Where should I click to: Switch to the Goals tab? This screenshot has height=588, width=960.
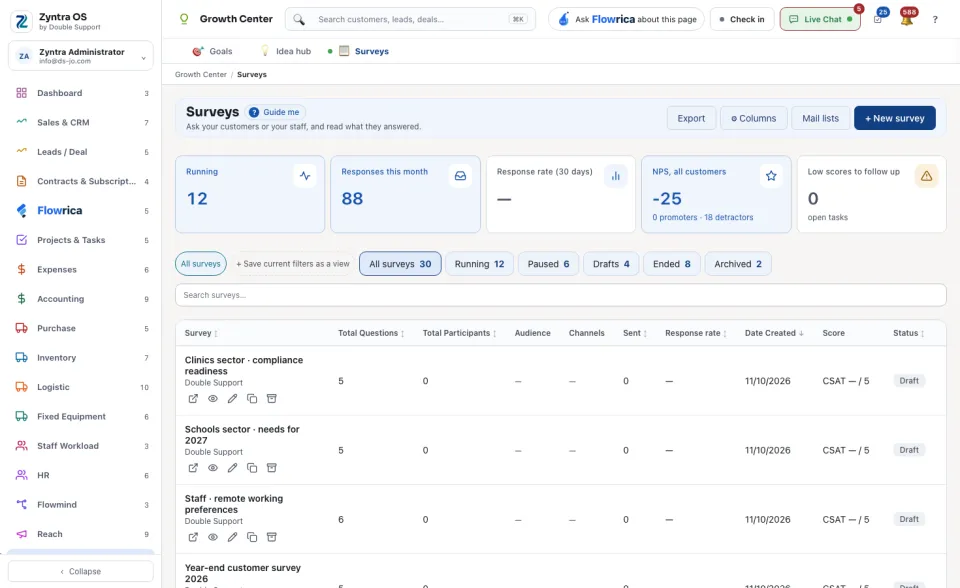(212, 51)
